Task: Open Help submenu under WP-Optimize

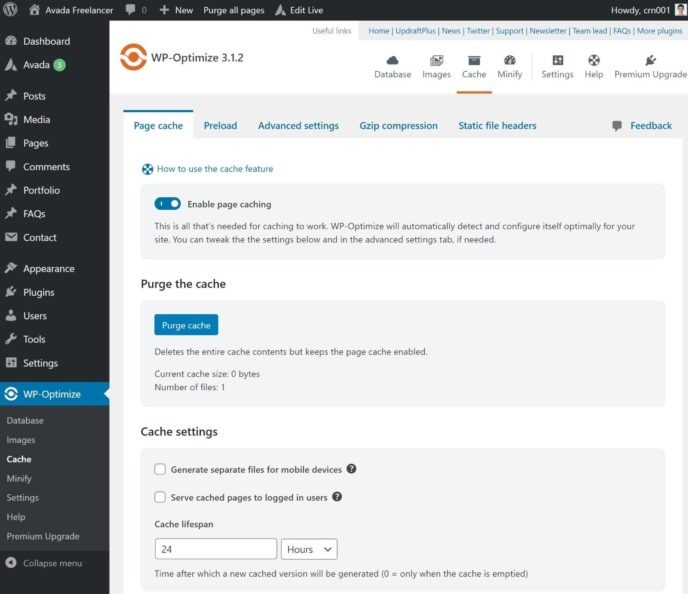Action: click(16, 517)
